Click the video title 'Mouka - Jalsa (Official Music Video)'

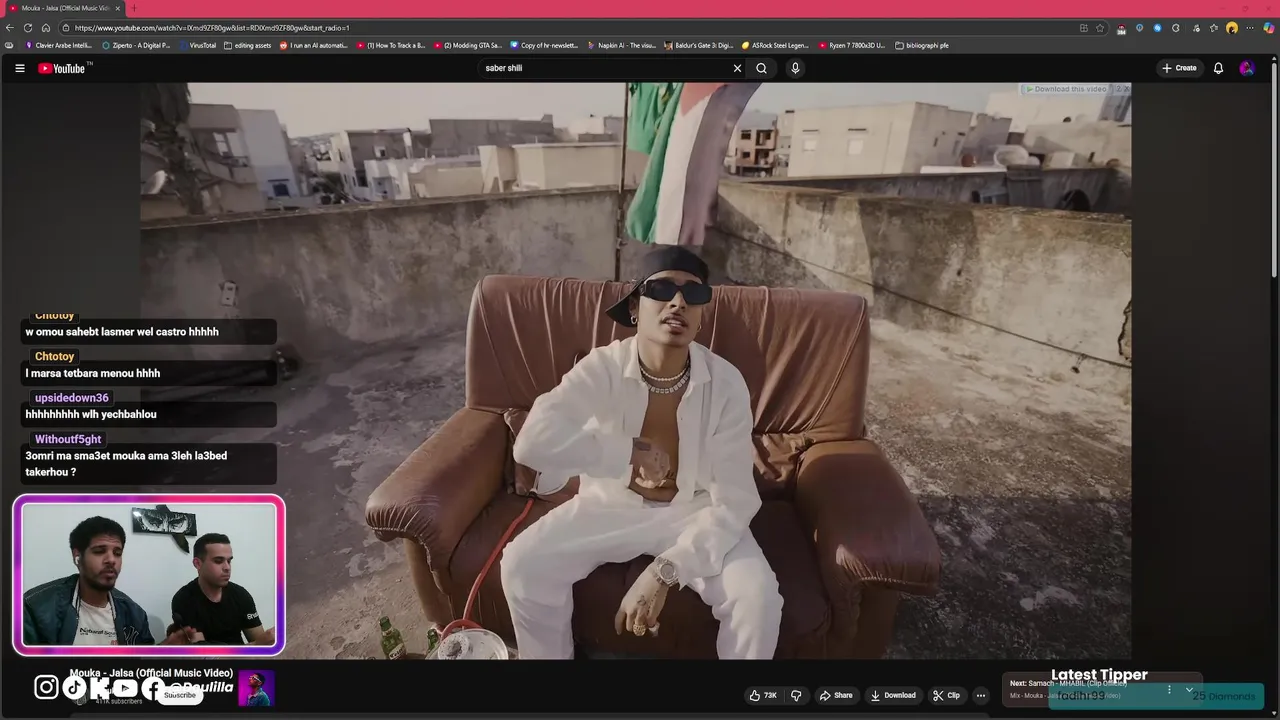[151, 673]
